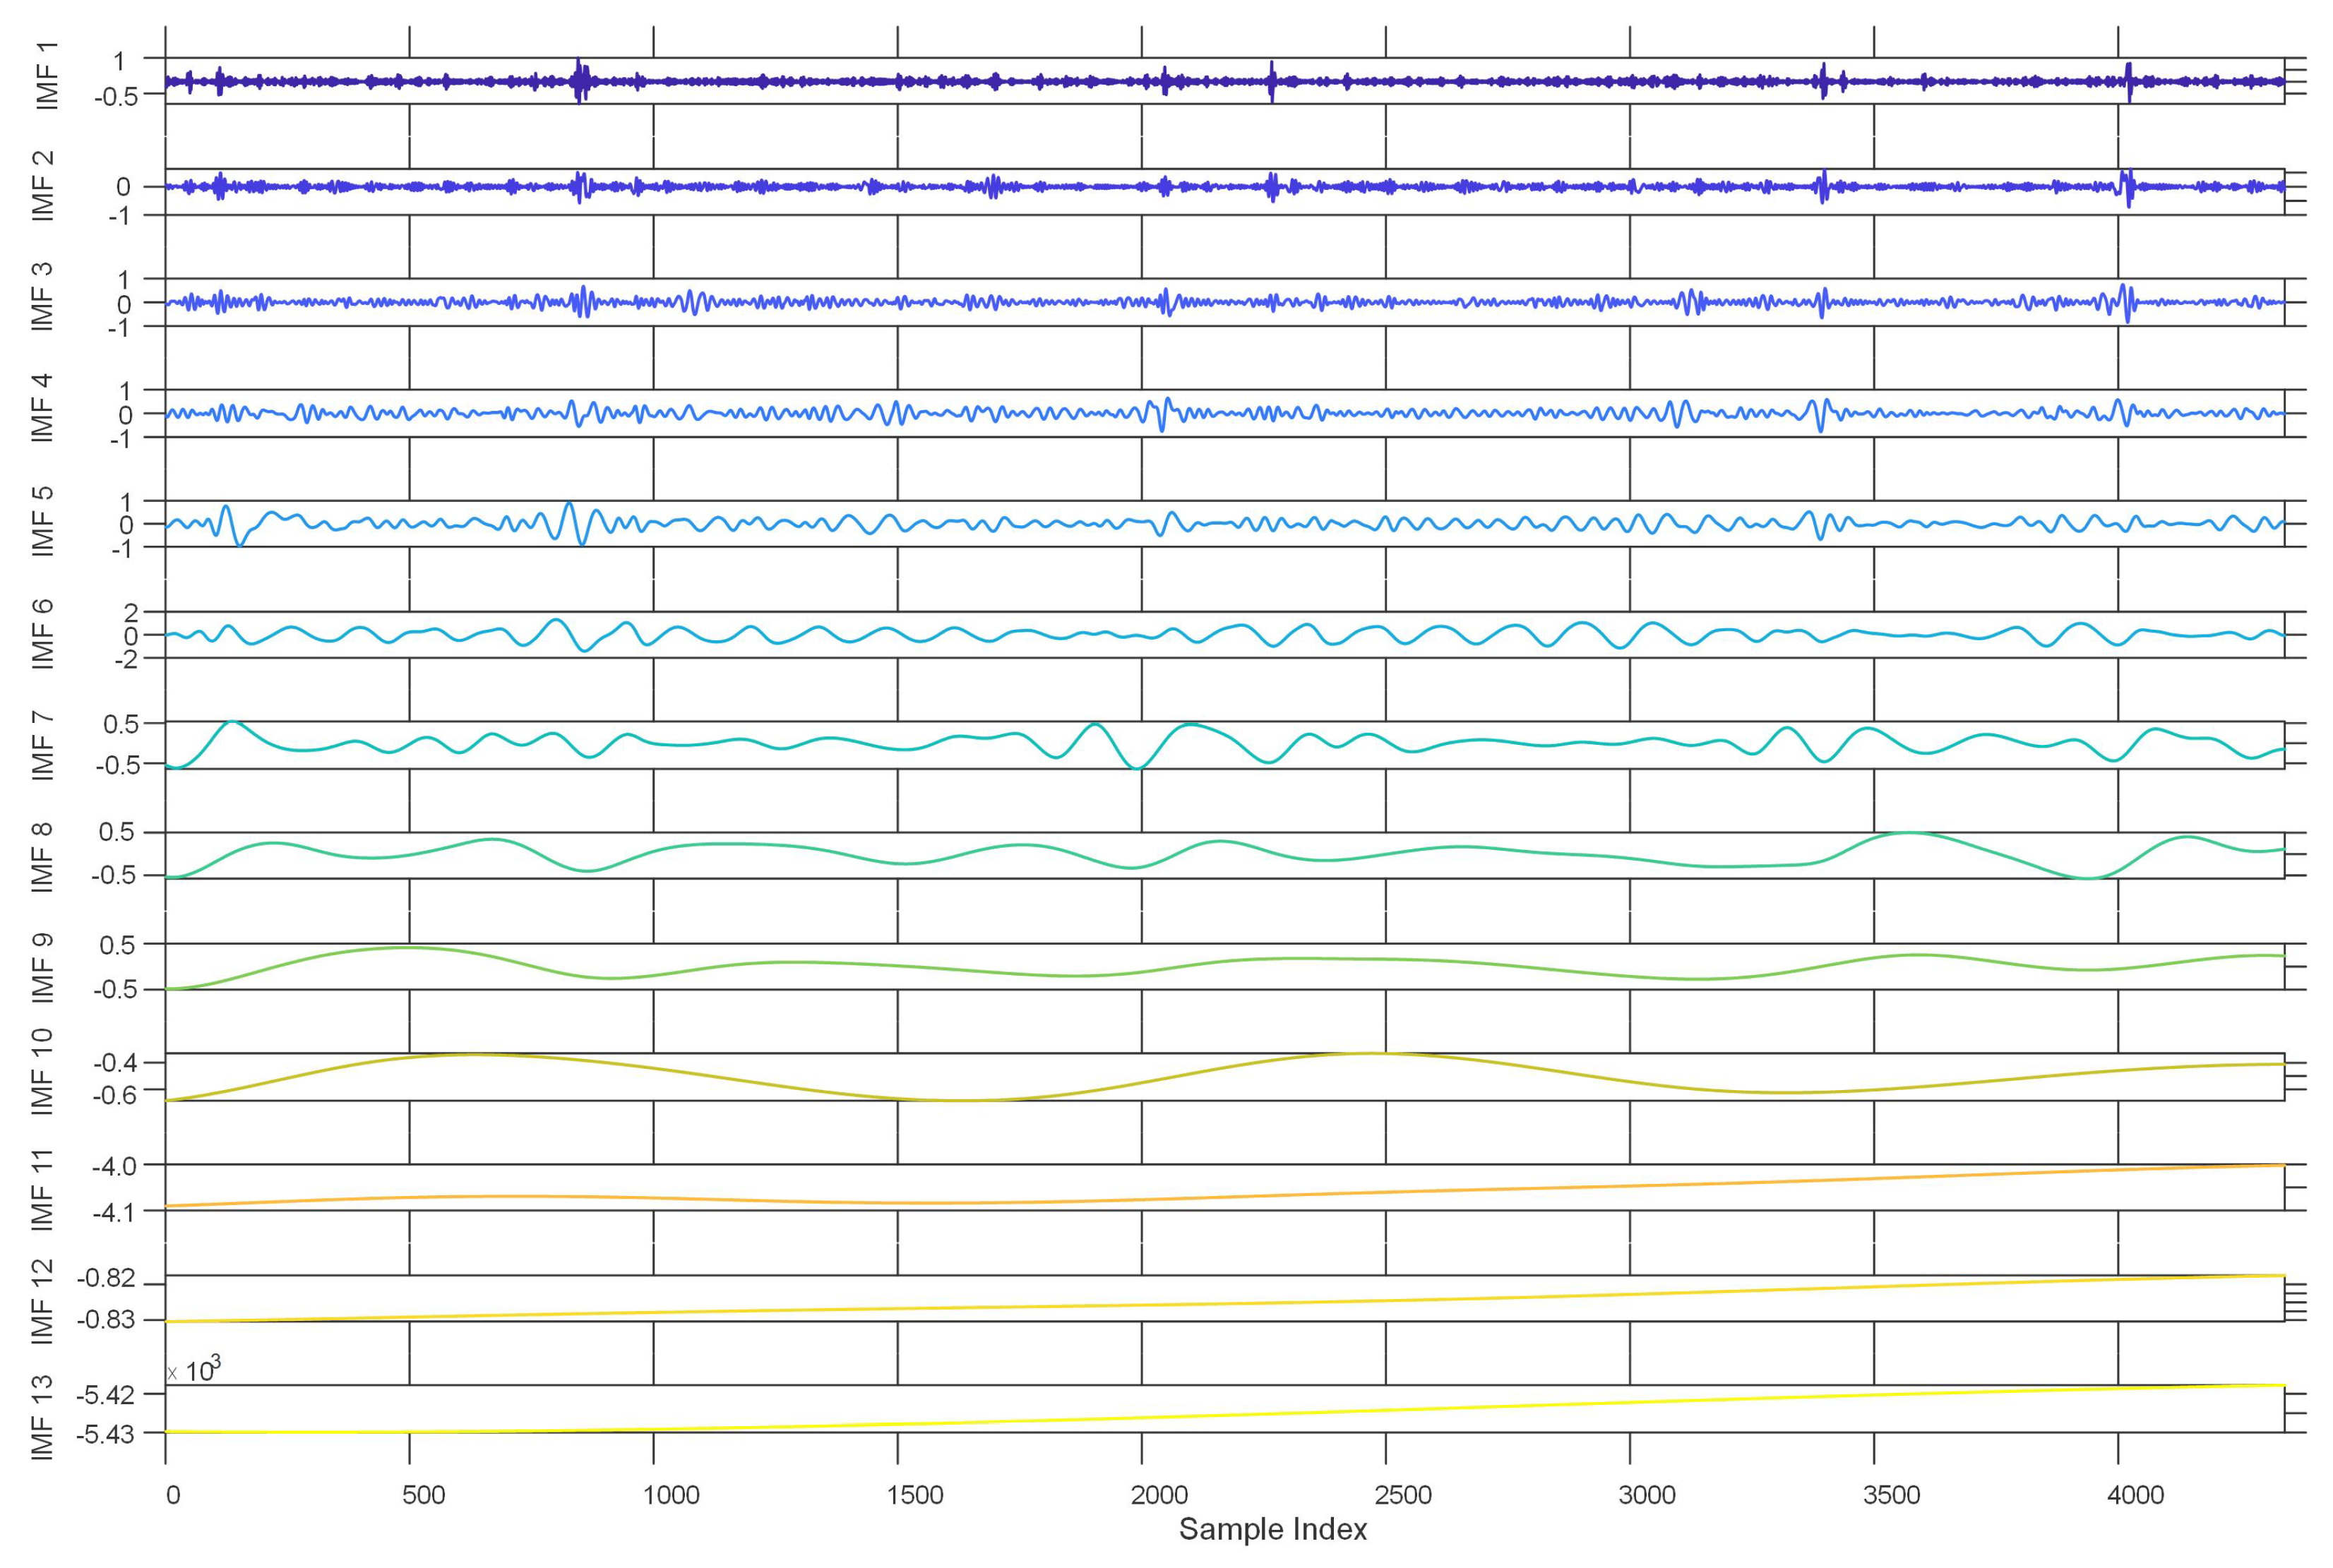Click the IMF 1 axis label
2333x1568 pixels.
(45, 75)
